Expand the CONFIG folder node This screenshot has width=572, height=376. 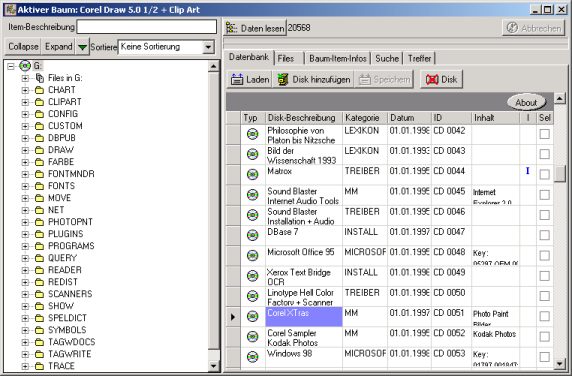pyautogui.click(x=25, y=115)
